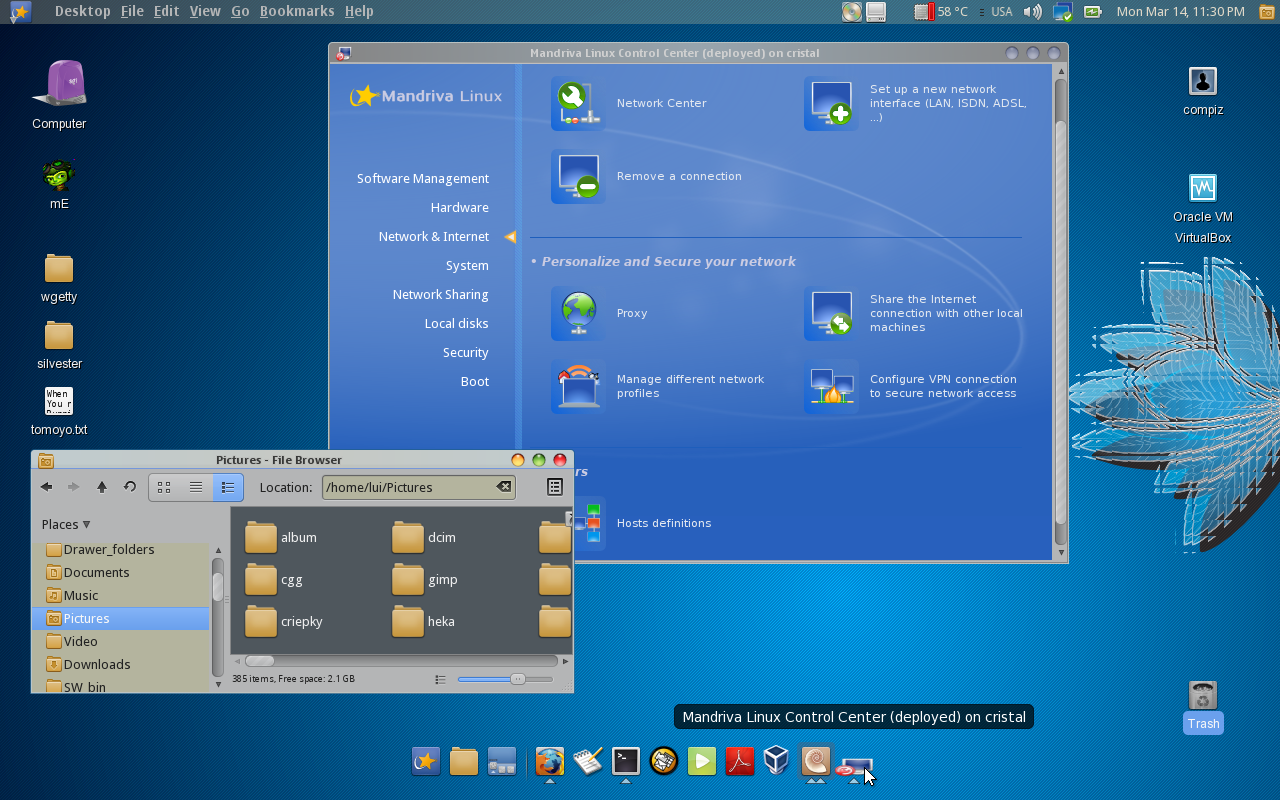
Task: Open Software Management section
Action: click(423, 178)
